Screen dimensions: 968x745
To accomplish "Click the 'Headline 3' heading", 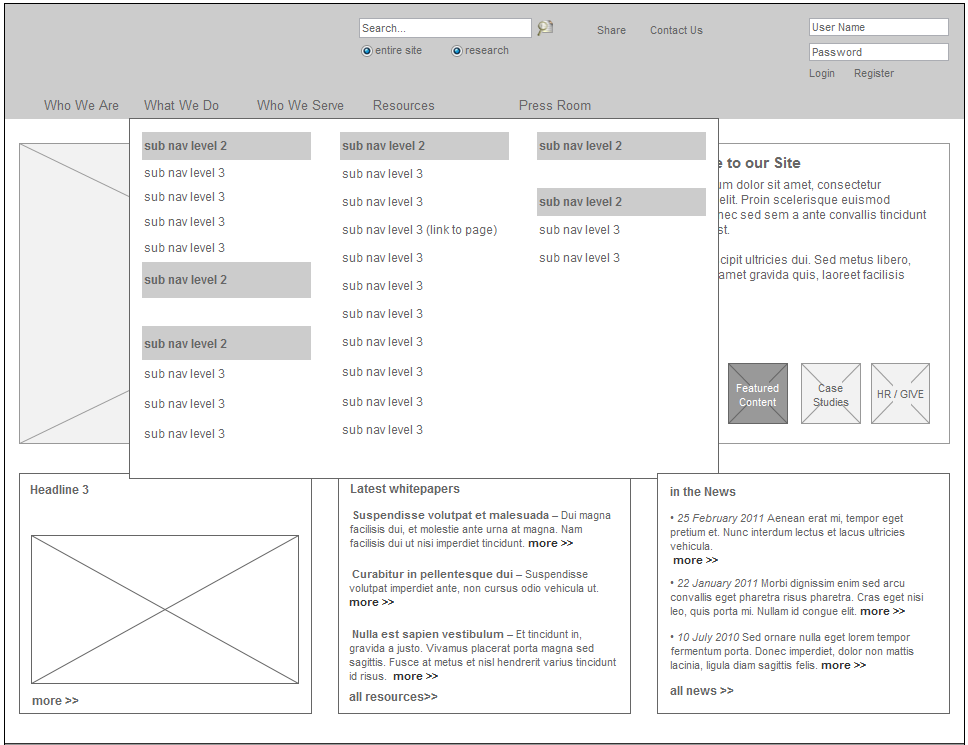I will tap(59, 490).
